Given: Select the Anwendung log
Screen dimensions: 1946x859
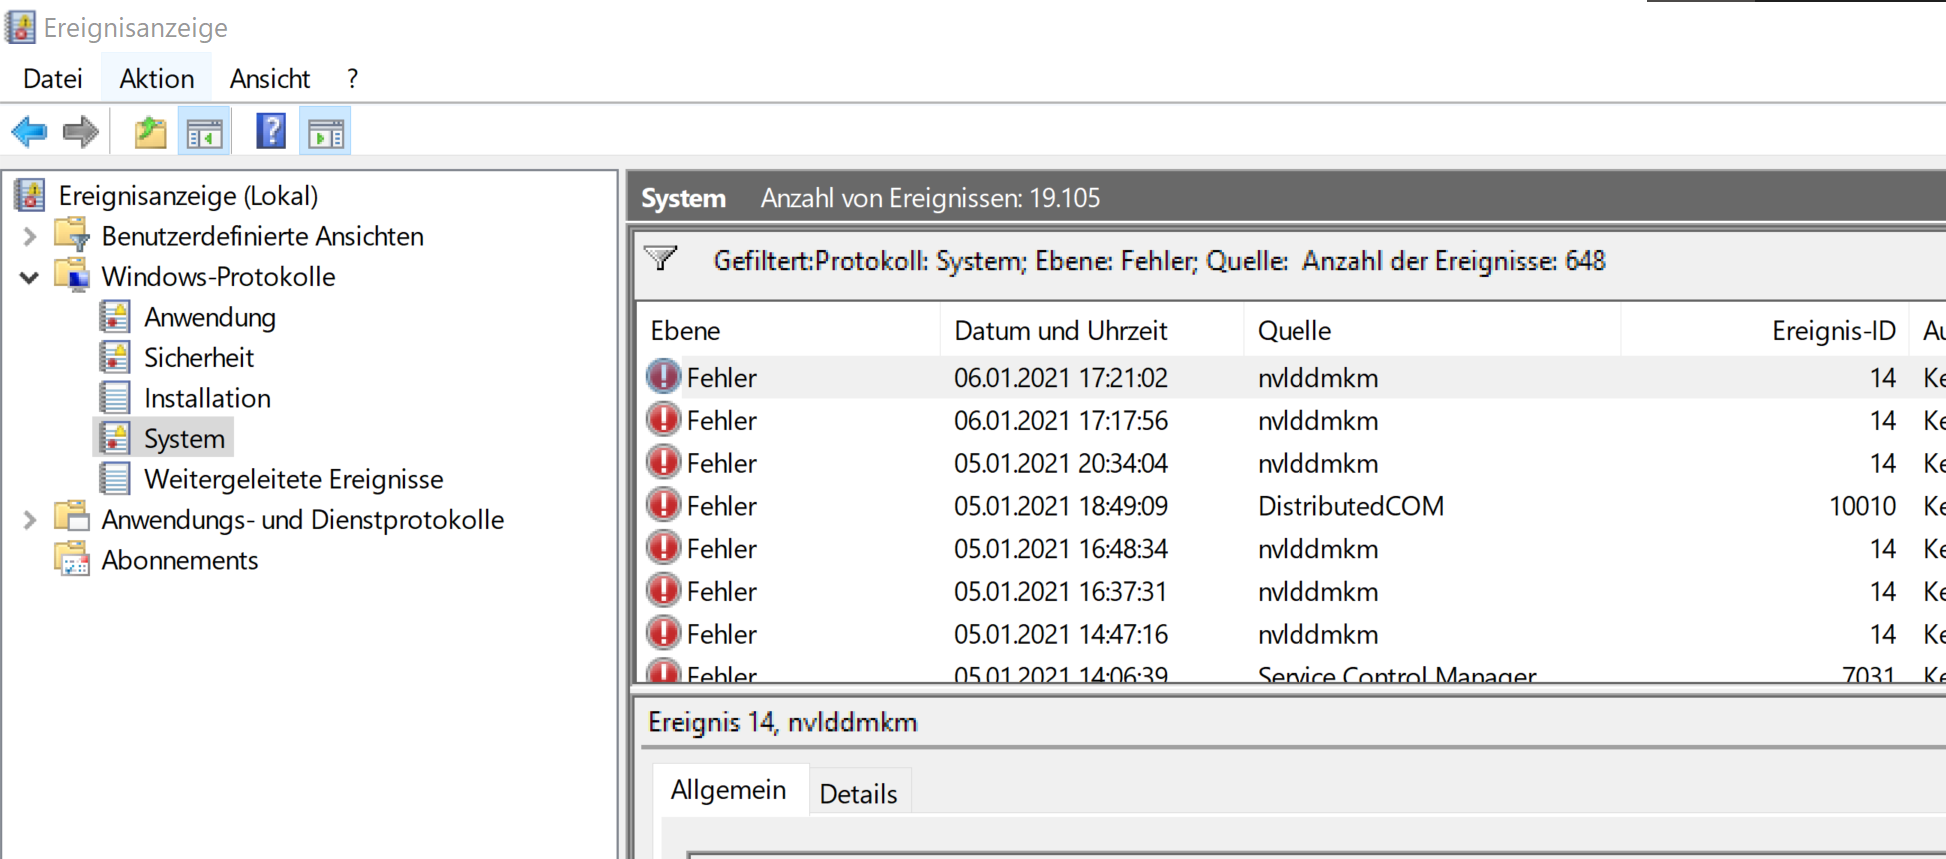Looking at the screenshot, I should click(x=210, y=317).
